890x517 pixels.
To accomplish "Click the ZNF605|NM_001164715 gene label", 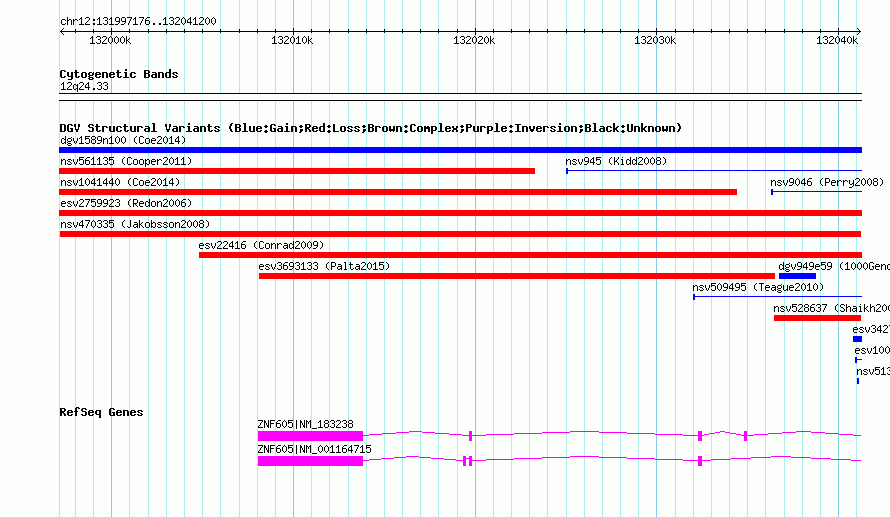I will pyautogui.click(x=314, y=449).
